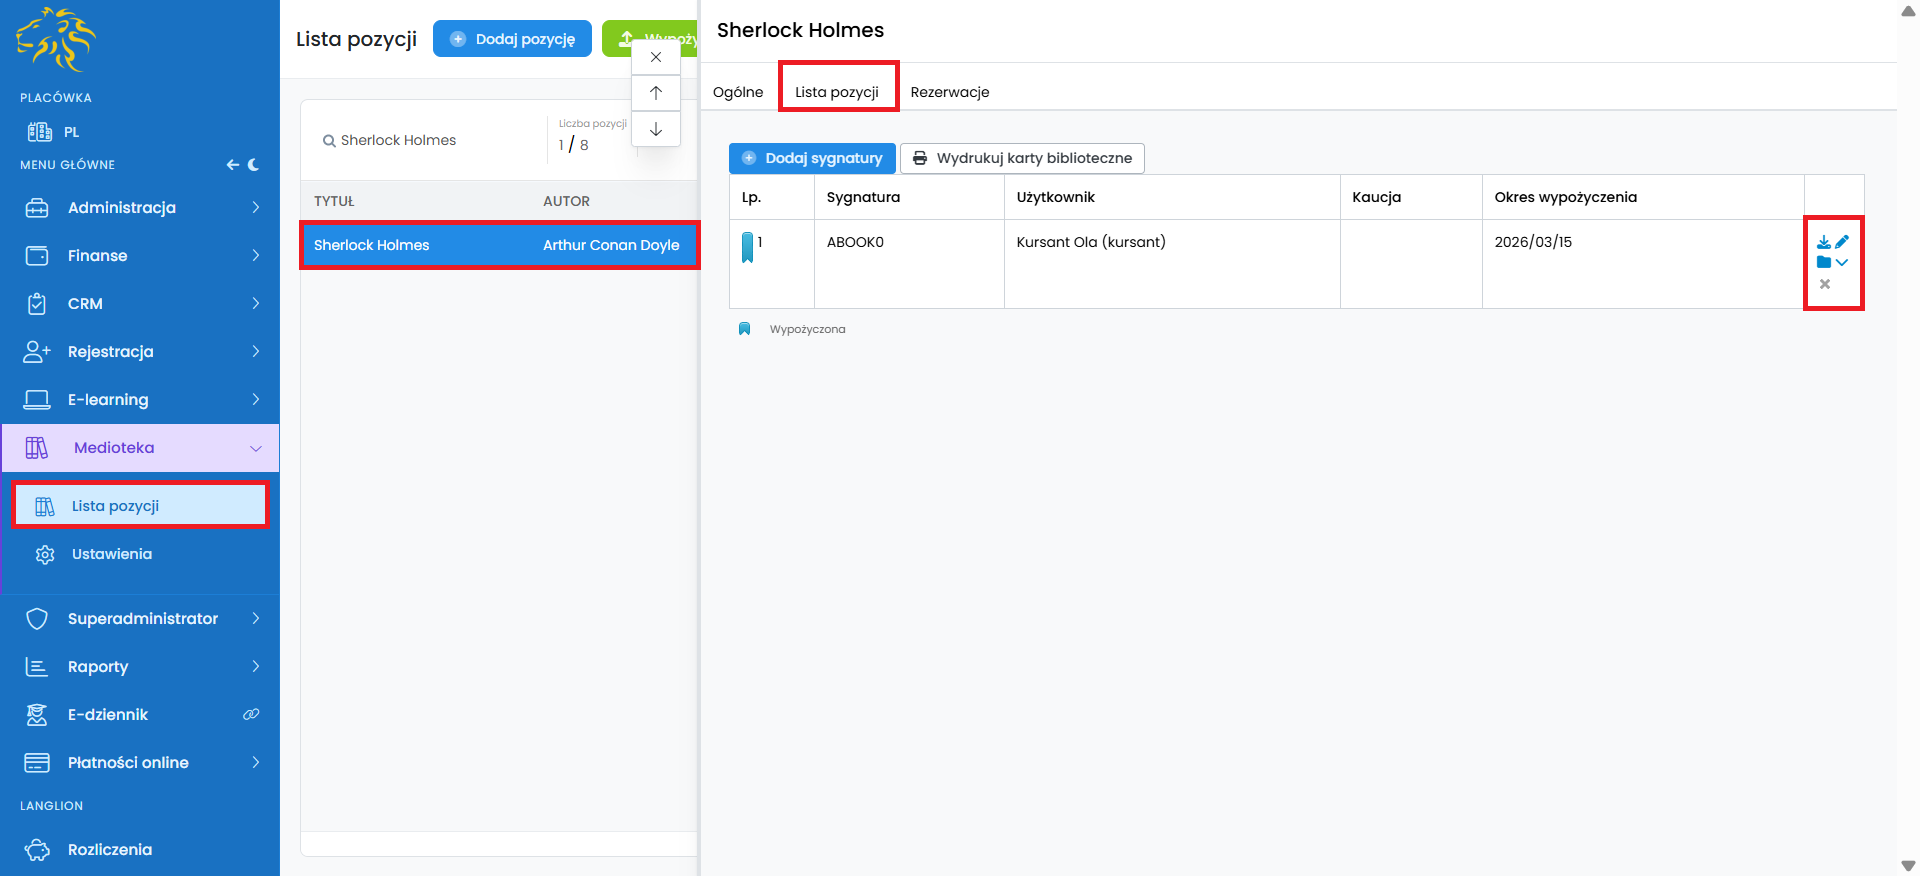The width and height of the screenshot is (1920, 876).
Task: Toggle dark mode with moon icon
Action: coord(254,165)
